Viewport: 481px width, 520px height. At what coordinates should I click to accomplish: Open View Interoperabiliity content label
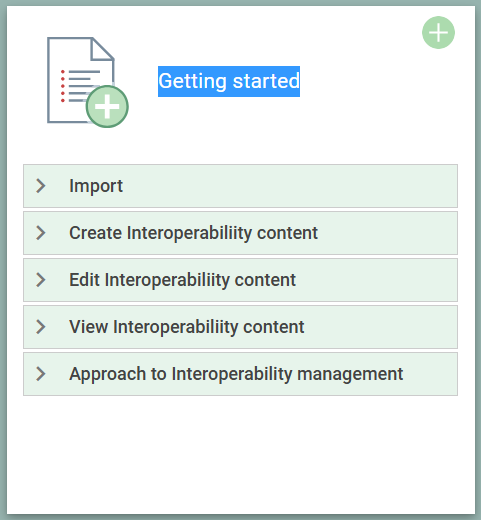coord(187,327)
